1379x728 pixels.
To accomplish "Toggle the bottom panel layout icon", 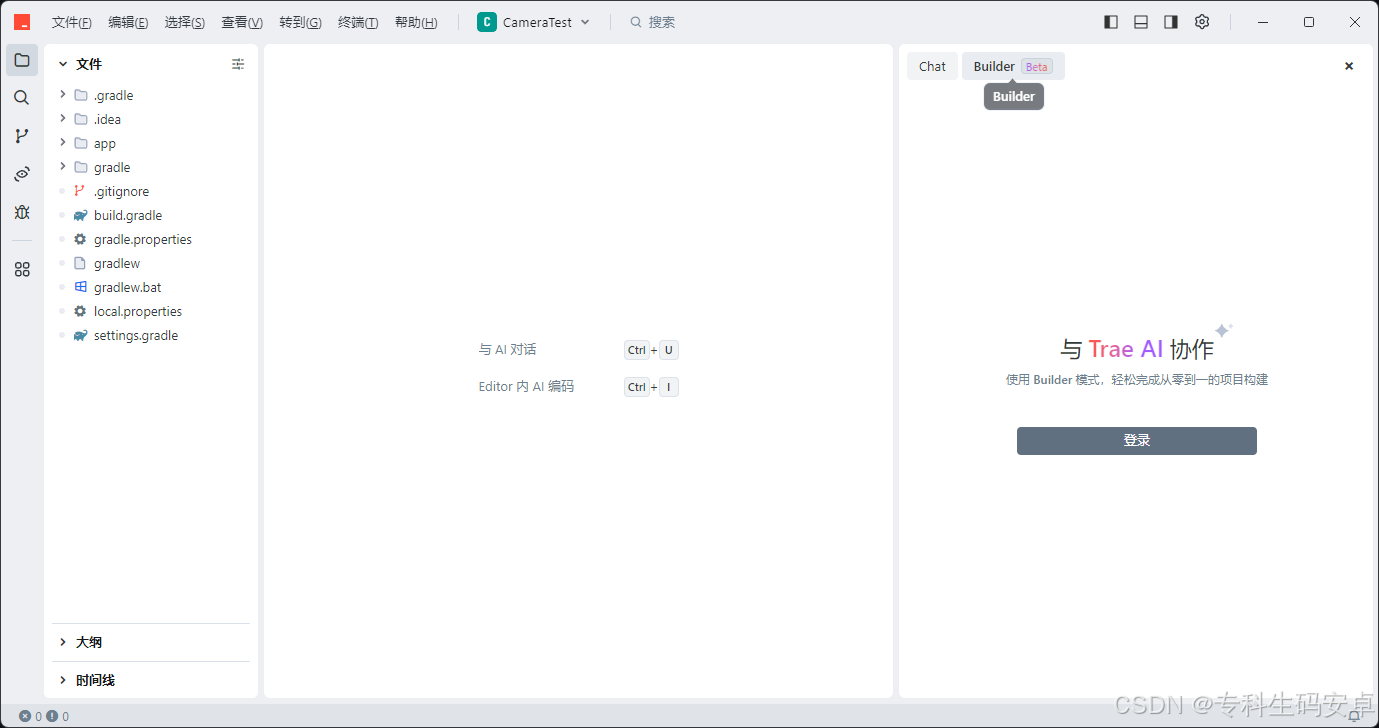I will [x=1141, y=22].
